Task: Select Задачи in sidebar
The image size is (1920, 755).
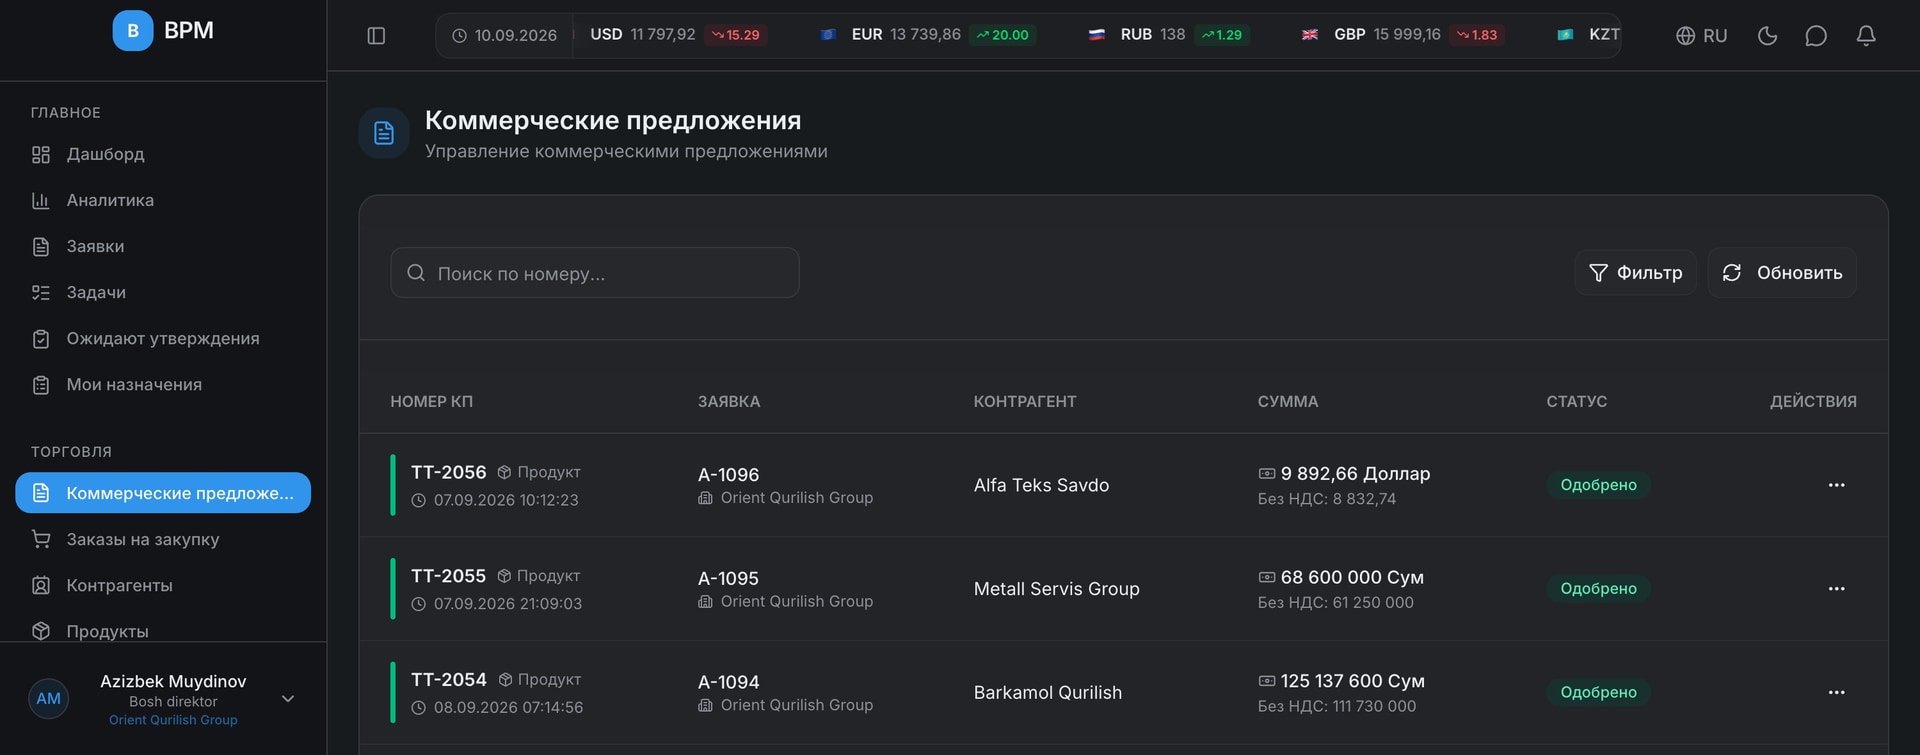Action: tap(163, 292)
